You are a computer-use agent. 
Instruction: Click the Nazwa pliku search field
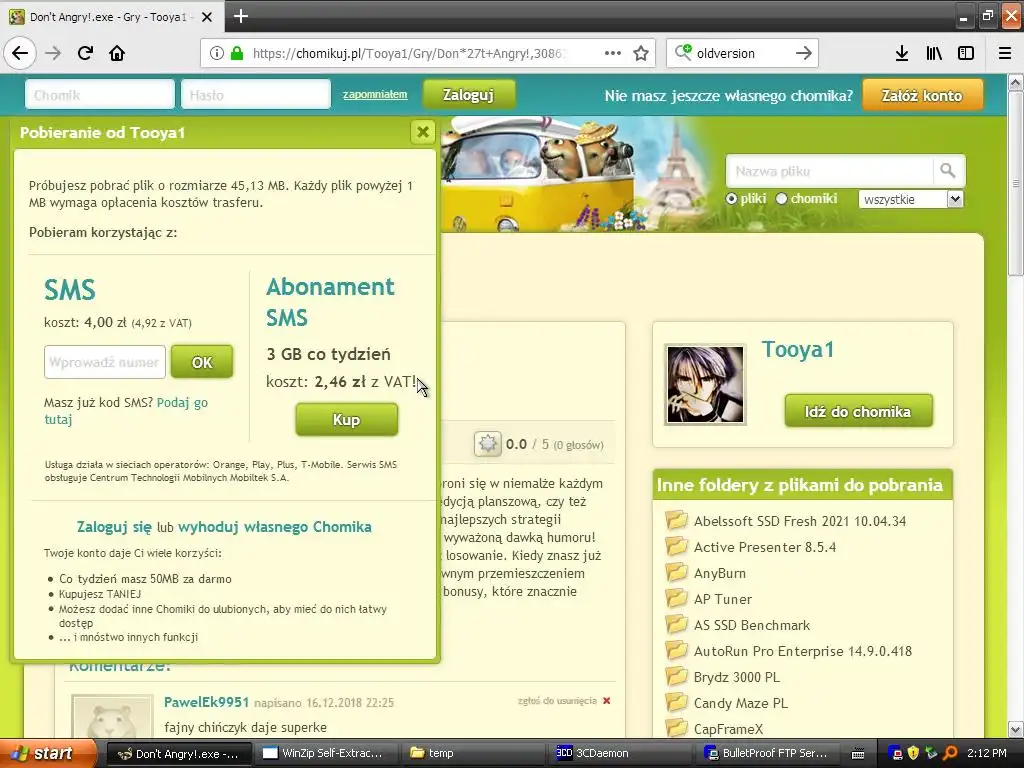[829, 171]
